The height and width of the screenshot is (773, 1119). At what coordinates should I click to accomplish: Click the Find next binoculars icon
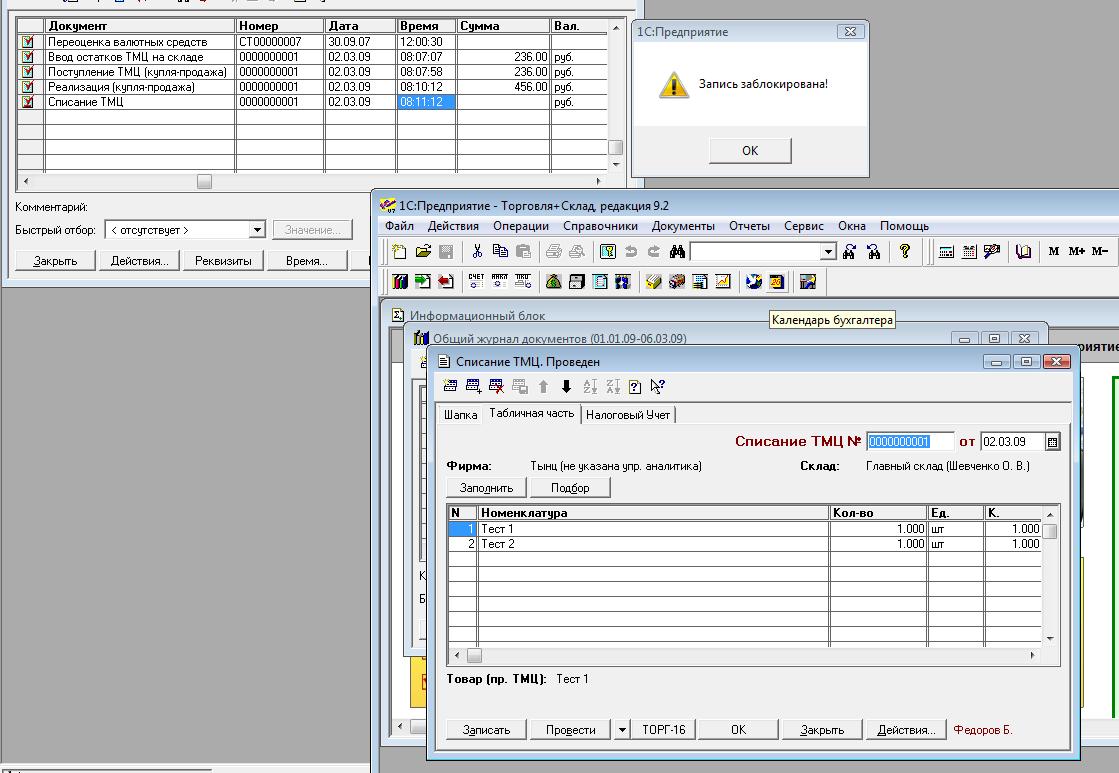(849, 251)
